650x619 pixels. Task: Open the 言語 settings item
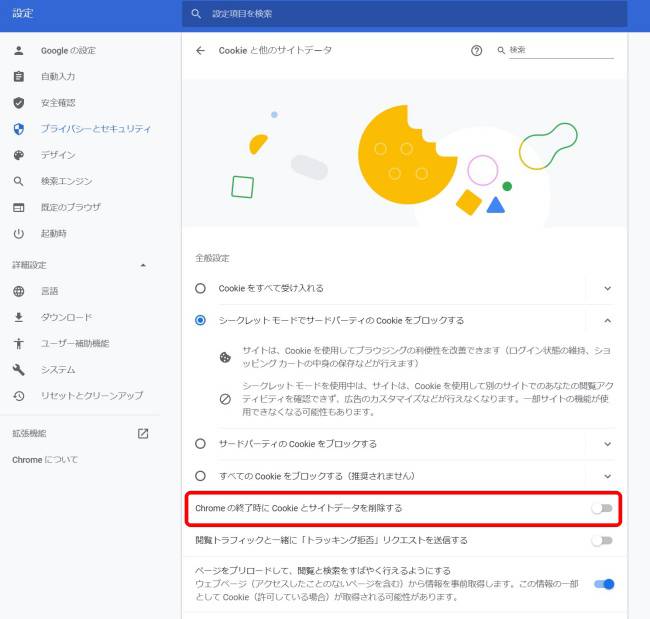pos(49,291)
